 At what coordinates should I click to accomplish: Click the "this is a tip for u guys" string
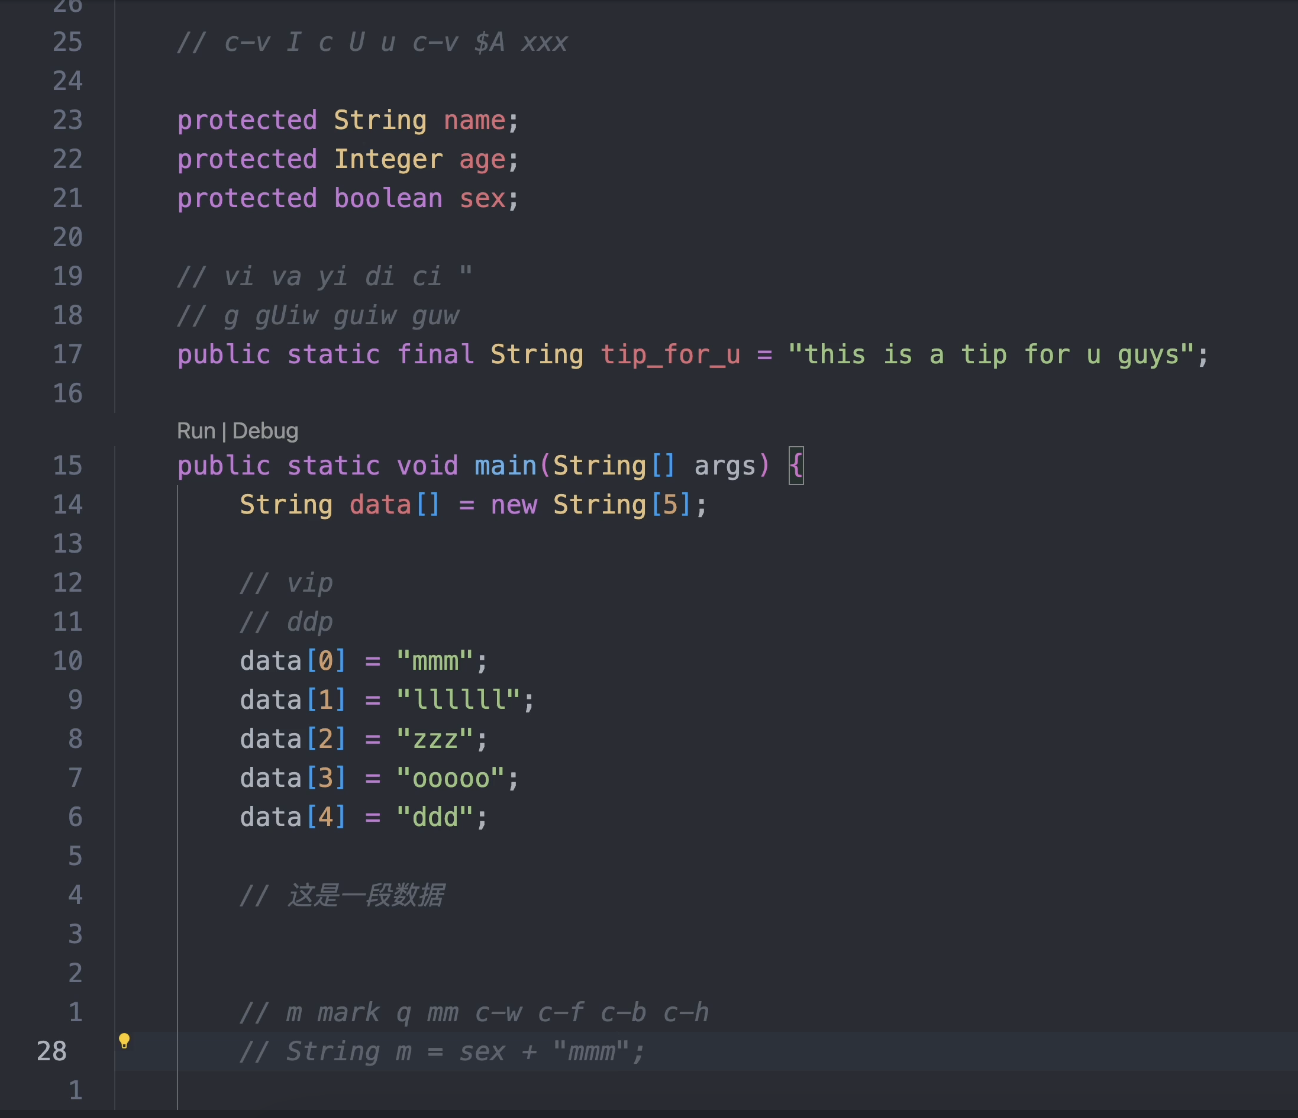tap(990, 355)
